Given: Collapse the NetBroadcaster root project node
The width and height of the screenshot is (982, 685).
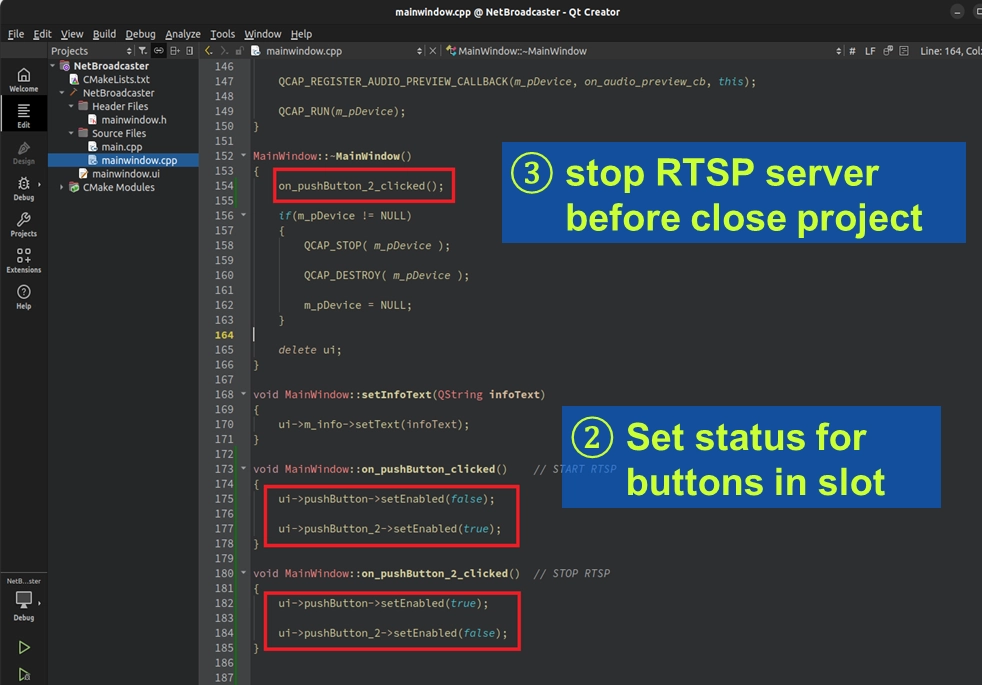Looking at the screenshot, I should 53,66.
